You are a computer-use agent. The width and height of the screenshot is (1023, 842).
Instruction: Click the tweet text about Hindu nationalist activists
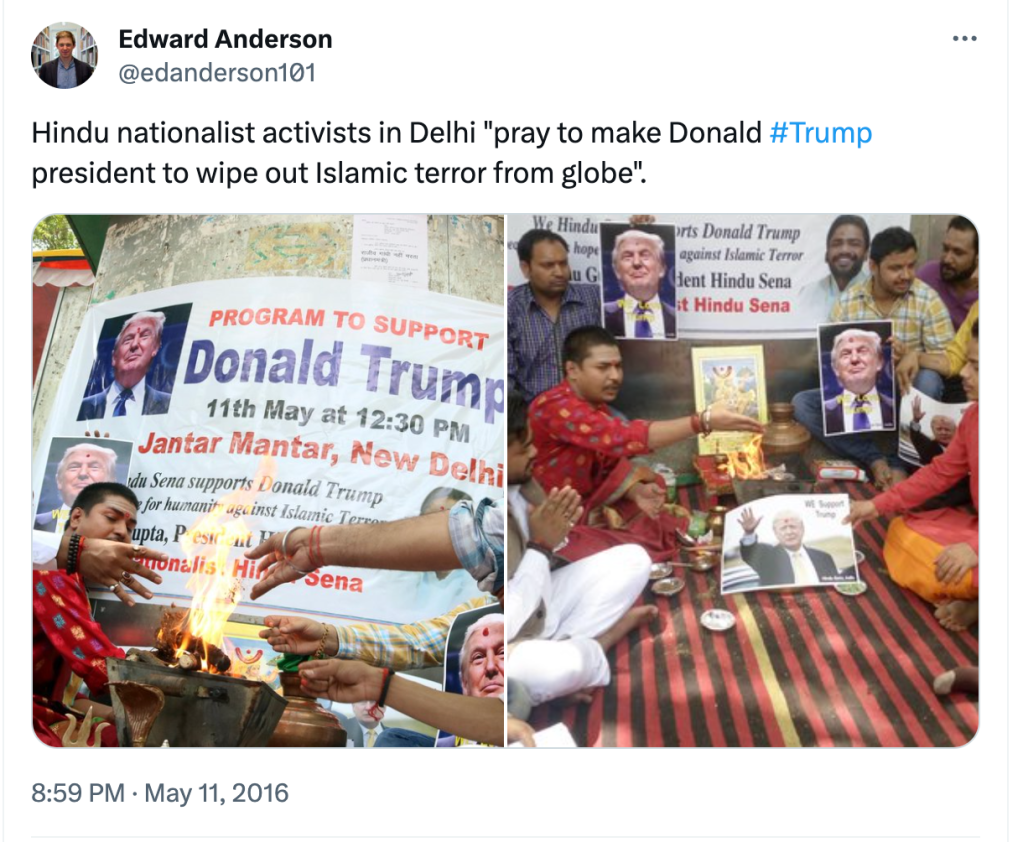coord(451,153)
